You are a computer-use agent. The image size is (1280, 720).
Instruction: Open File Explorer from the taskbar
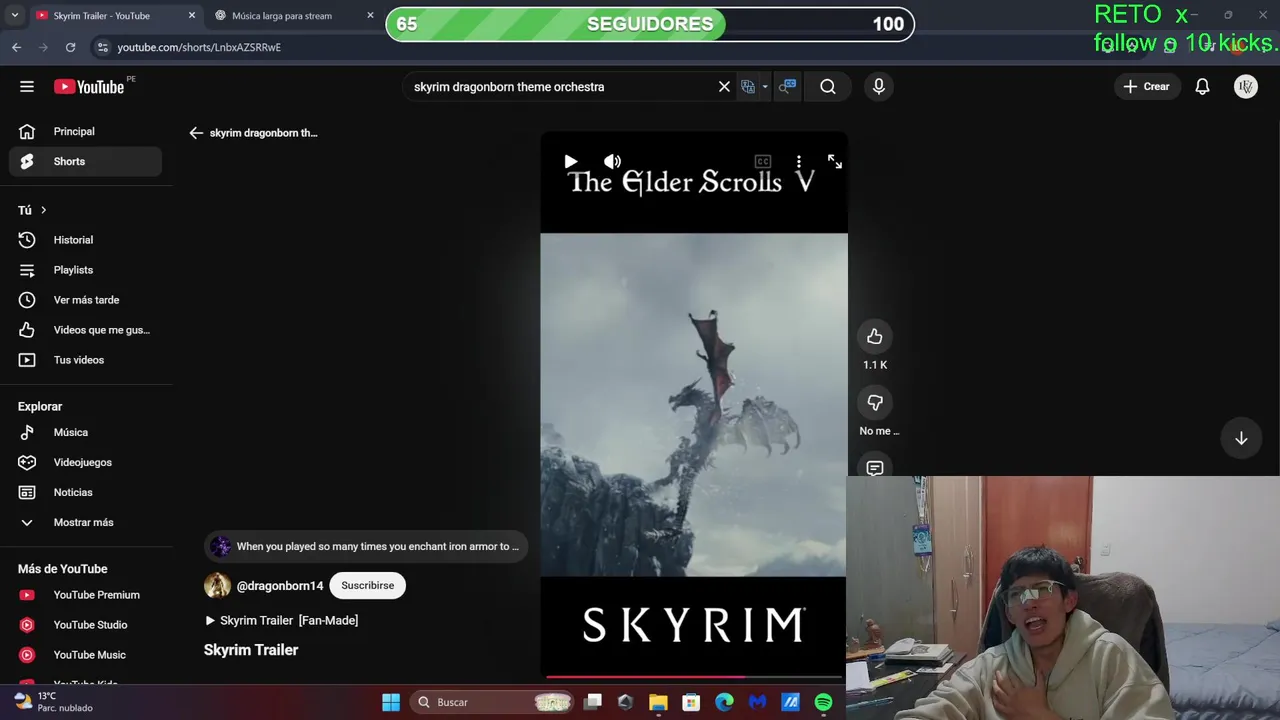658,702
